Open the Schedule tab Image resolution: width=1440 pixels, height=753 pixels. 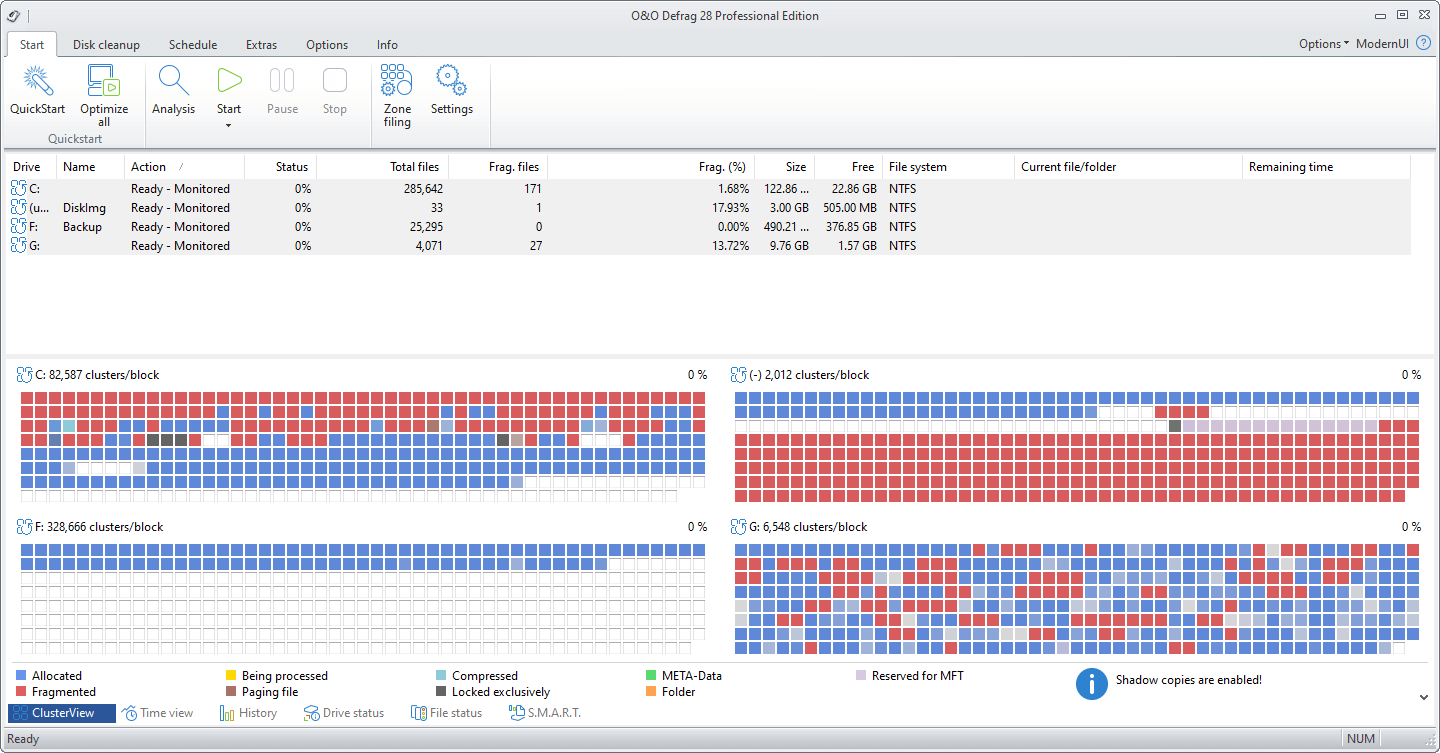[x=193, y=45]
